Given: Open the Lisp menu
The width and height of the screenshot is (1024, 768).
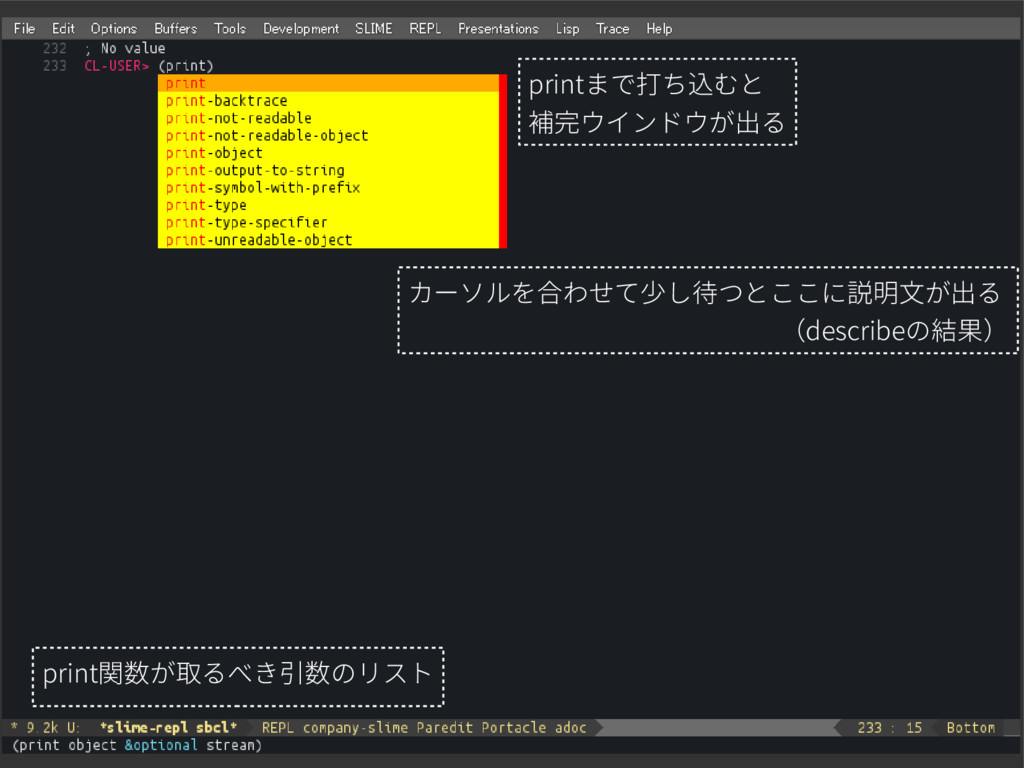Looking at the screenshot, I should (568, 29).
